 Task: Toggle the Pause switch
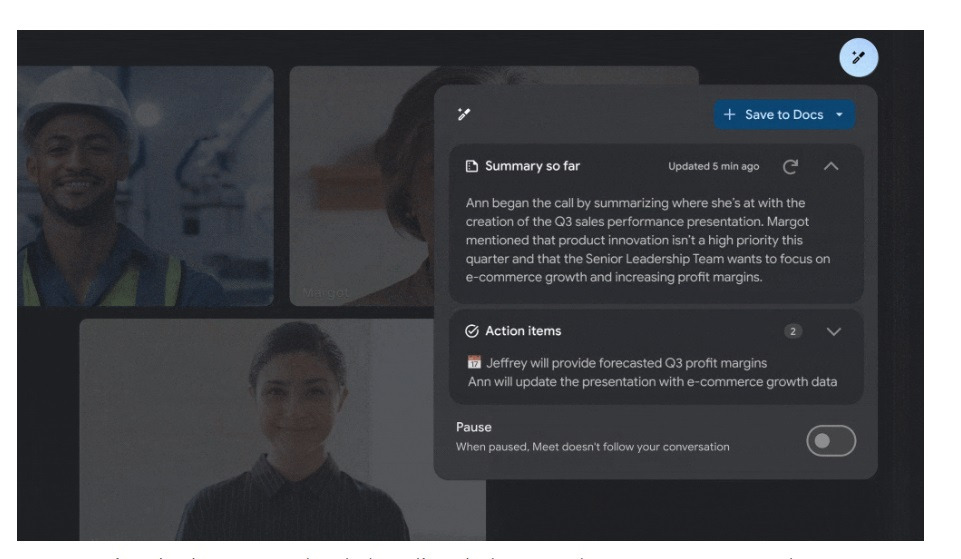pos(831,441)
